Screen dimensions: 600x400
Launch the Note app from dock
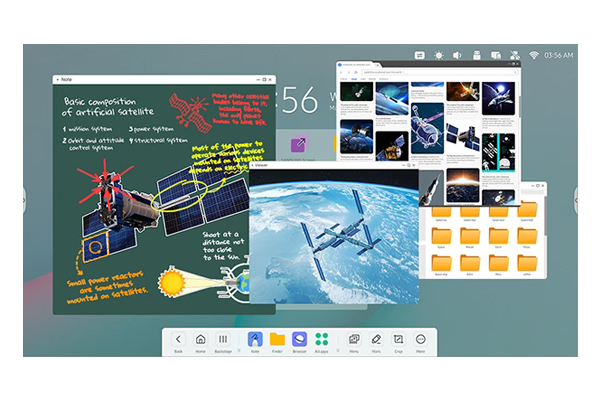click(x=255, y=342)
